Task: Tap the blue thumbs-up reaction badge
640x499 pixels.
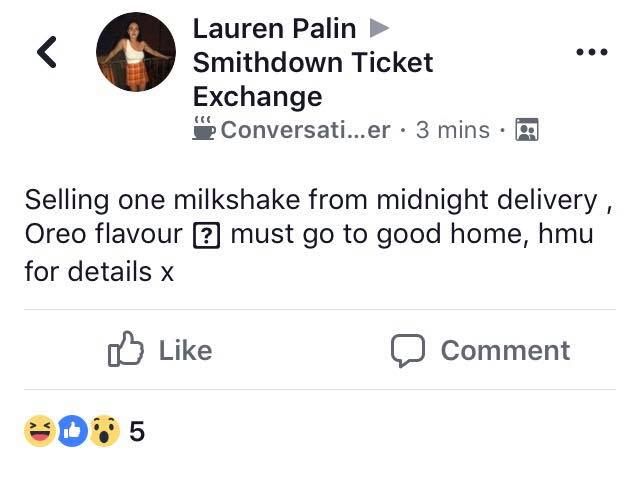Action: (x=73, y=431)
